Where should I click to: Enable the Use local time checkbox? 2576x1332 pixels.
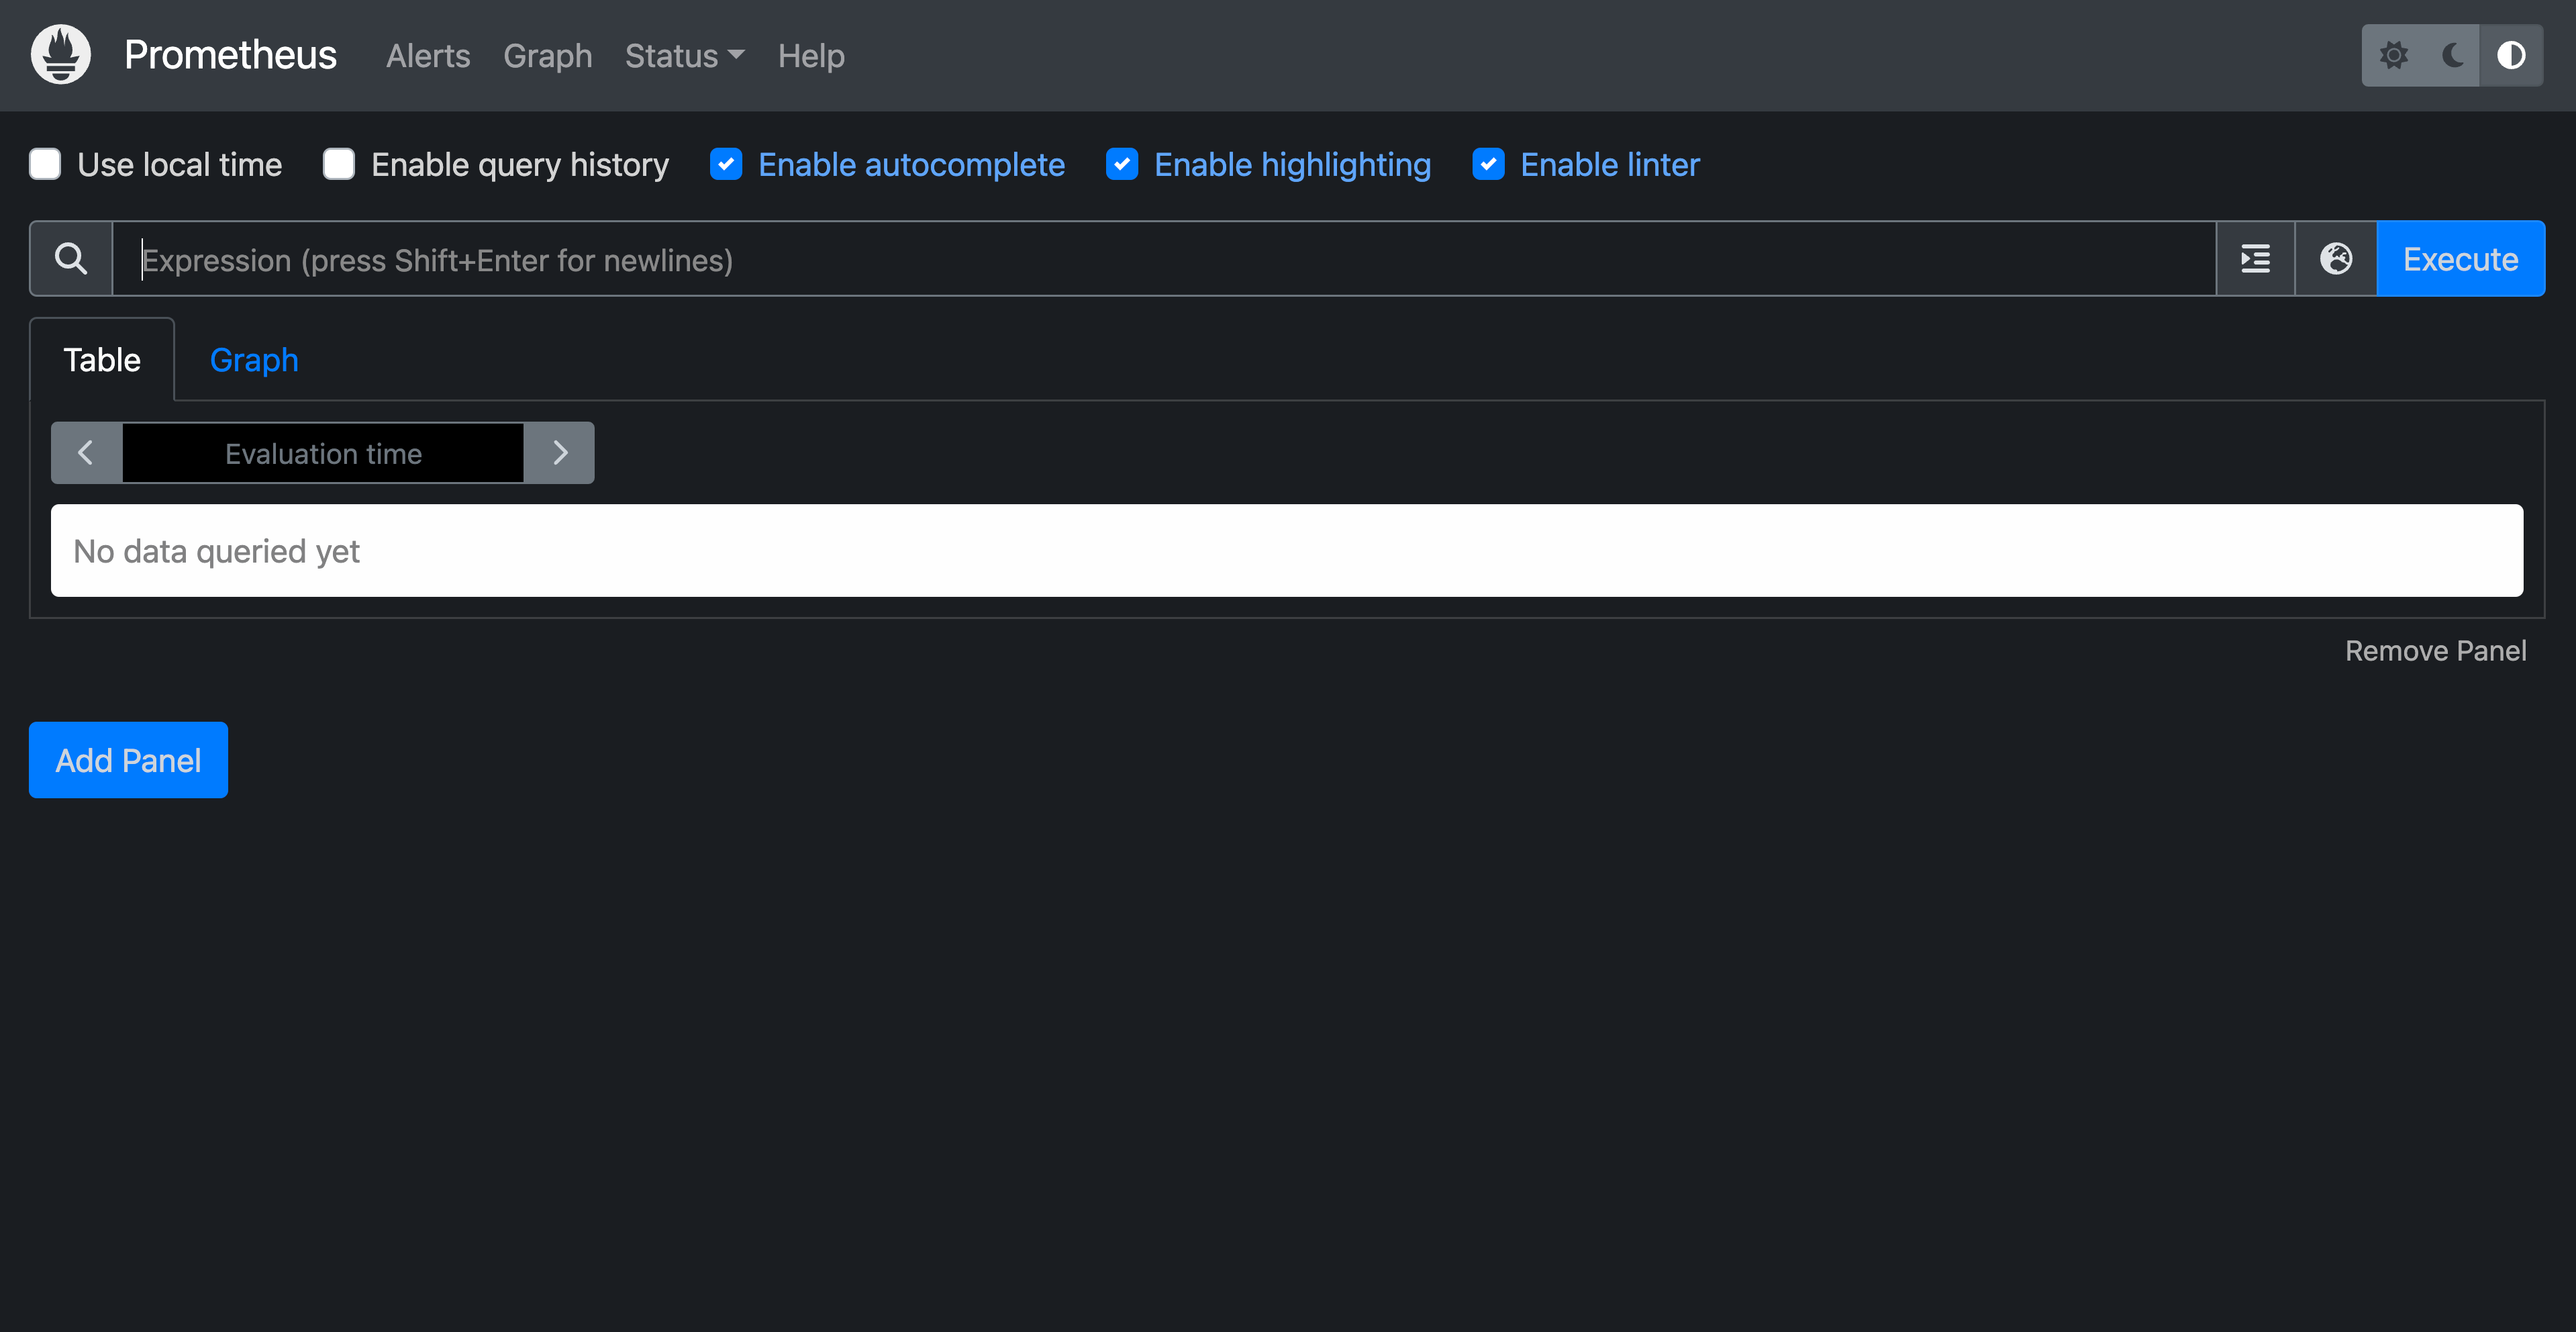pos(45,164)
